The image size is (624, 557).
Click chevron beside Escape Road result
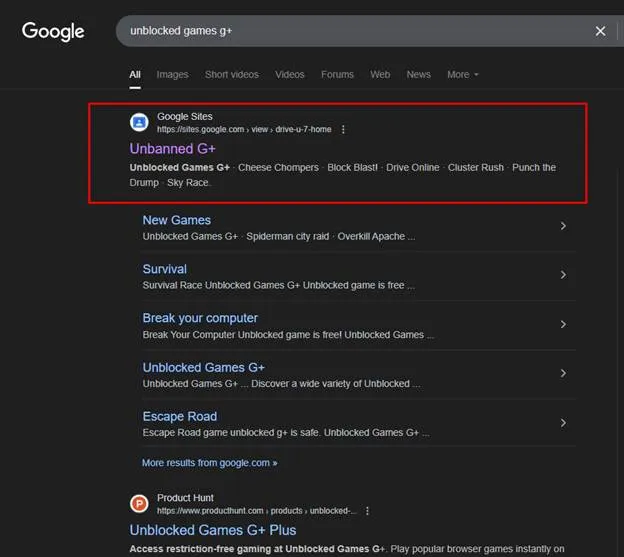(563, 423)
